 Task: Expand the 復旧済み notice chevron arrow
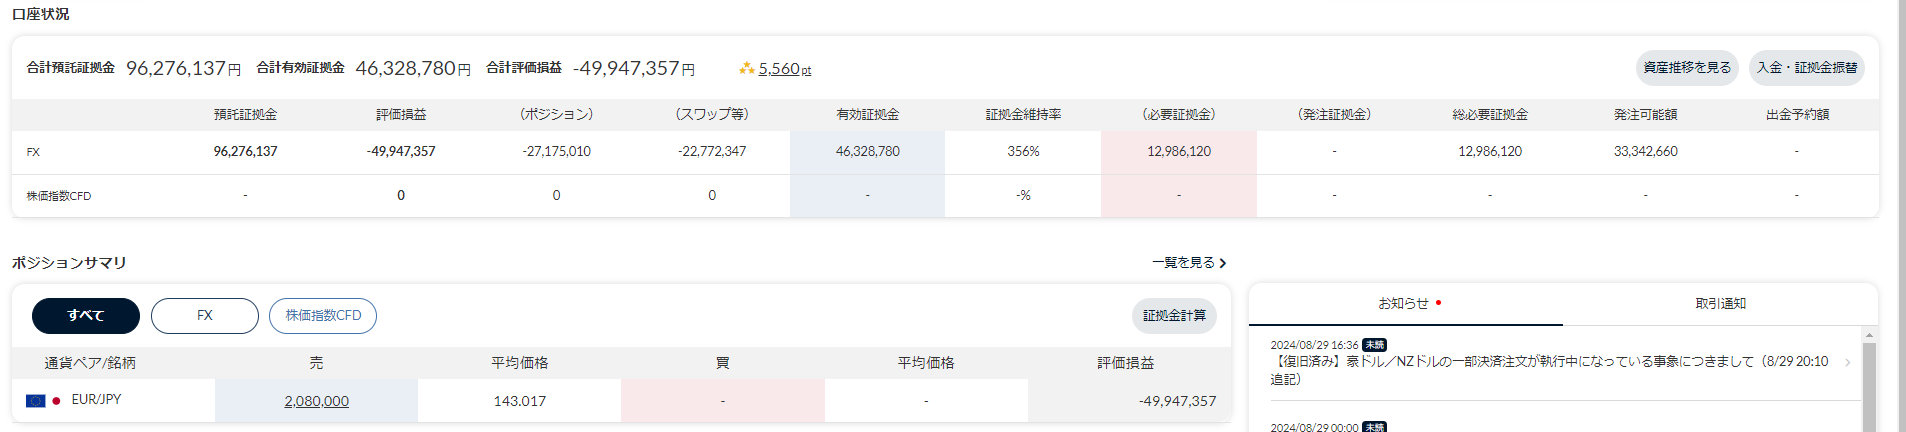tap(1847, 363)
